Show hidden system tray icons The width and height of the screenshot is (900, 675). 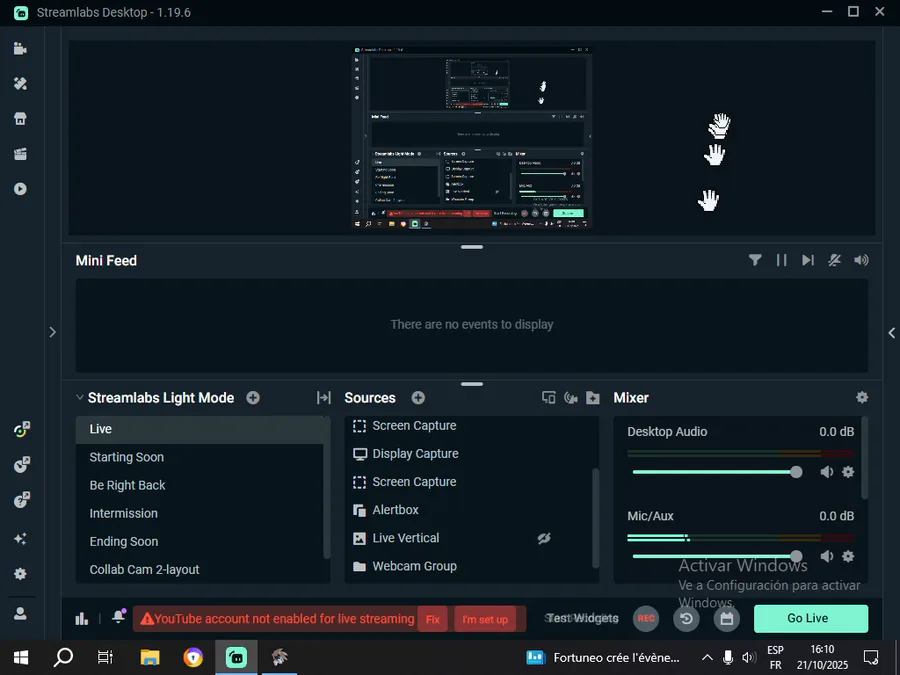point(707,658)
